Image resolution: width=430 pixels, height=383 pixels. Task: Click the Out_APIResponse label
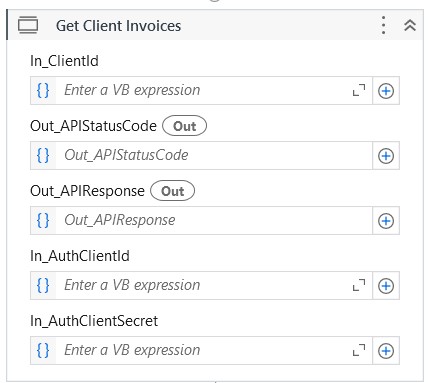[x=87, y=191]
